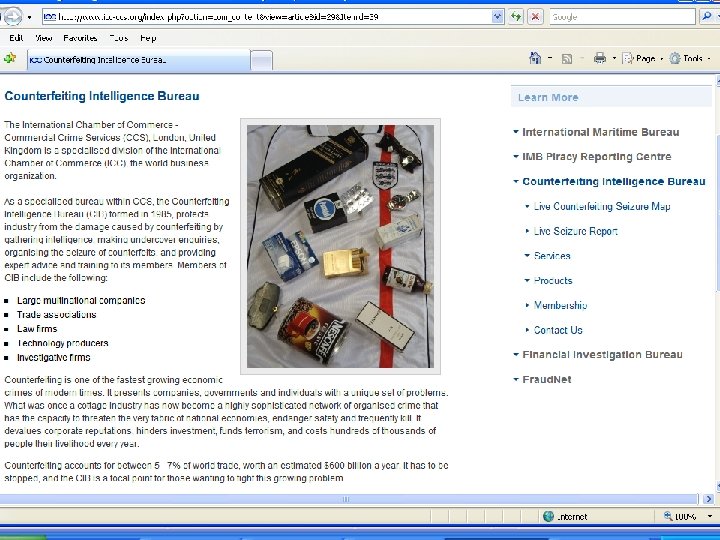Open the Help menu
Viewport: 720px width, 540px height.
tap(148, 38)
